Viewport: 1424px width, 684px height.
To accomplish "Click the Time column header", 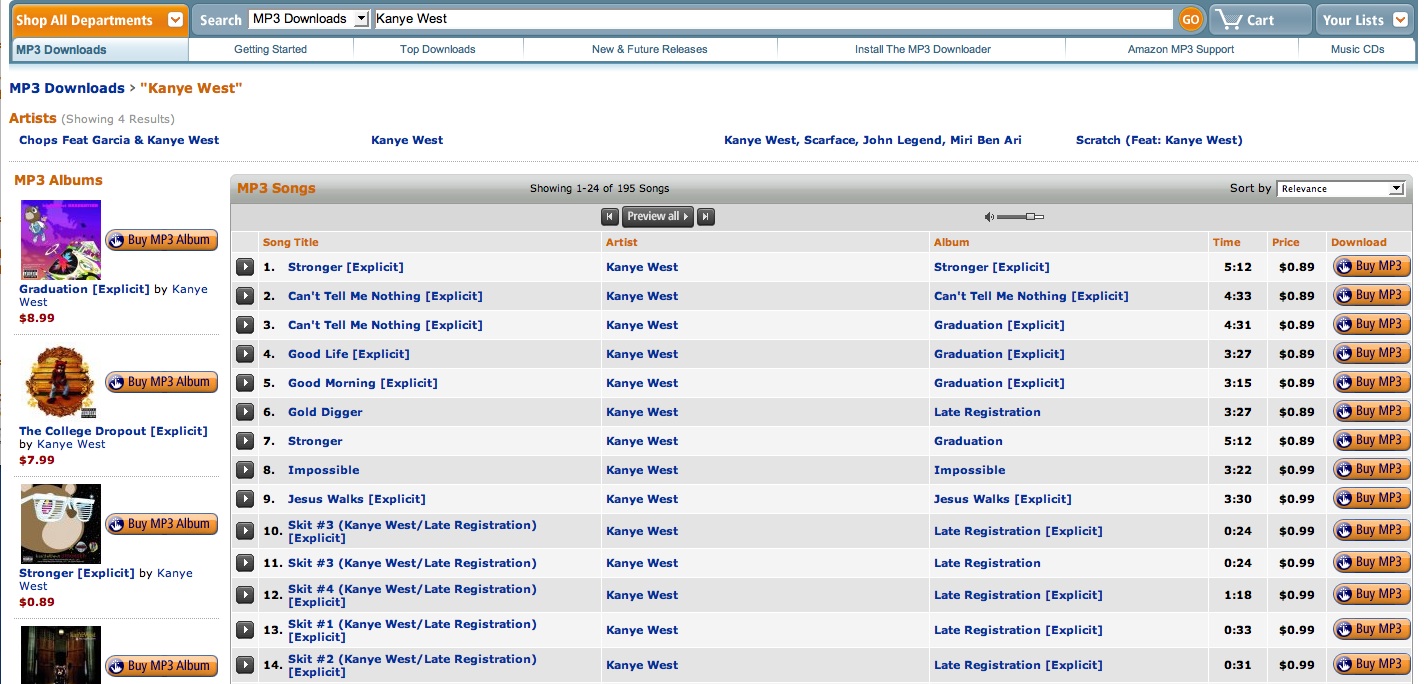I will pyautogui.click(x=1226, y=242).
